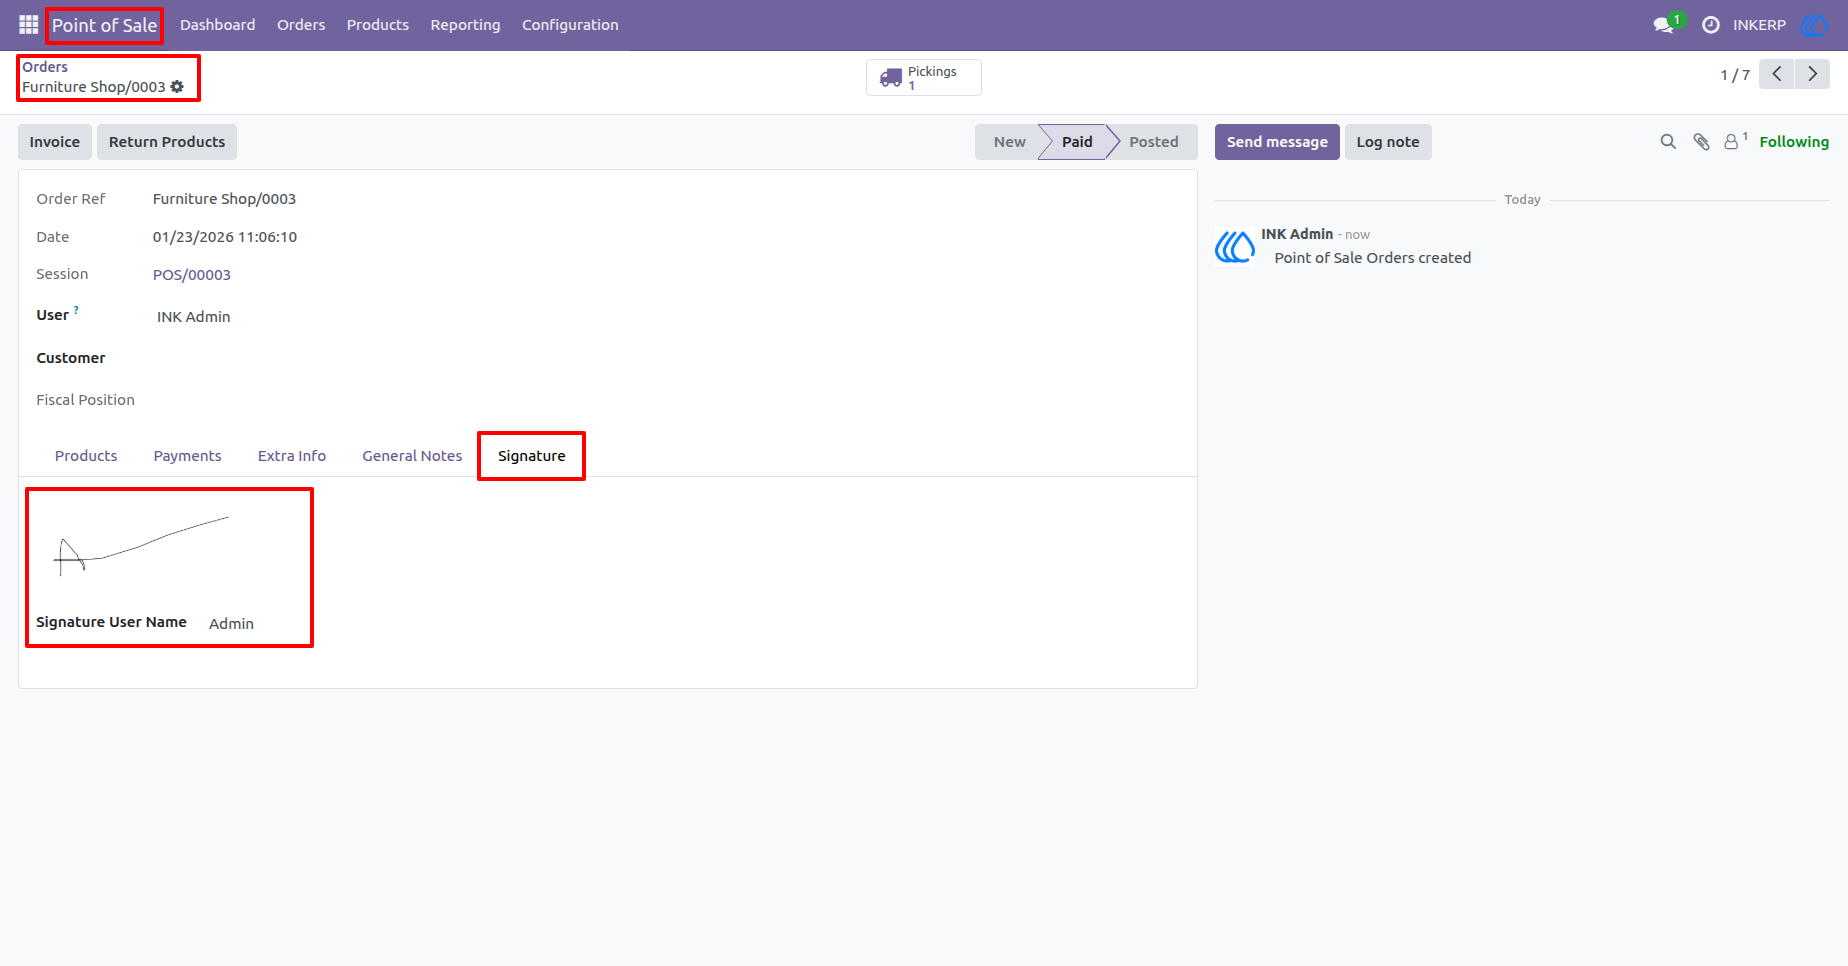1848x966 pixels.
Task: Open the activities clock icon
Action: coord(1711,25)
